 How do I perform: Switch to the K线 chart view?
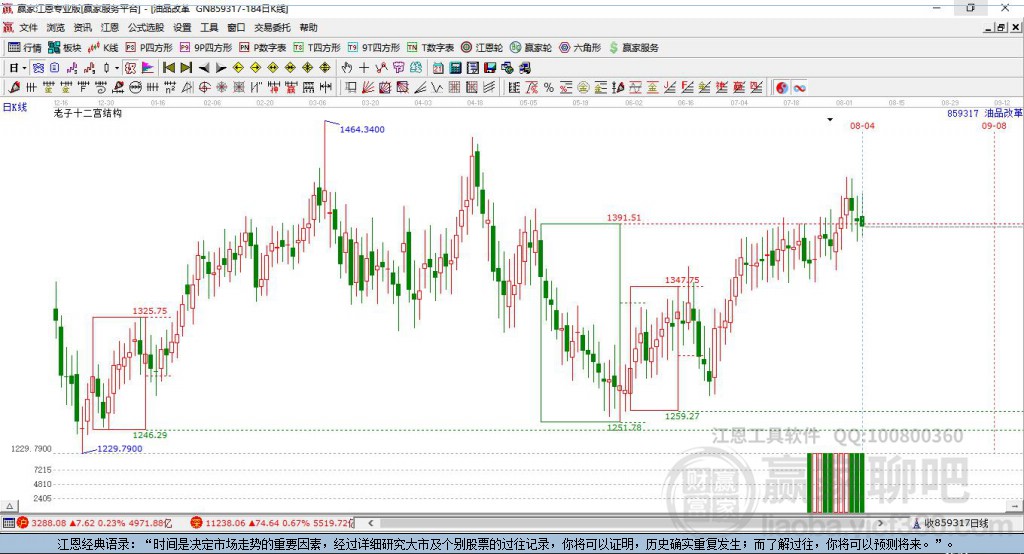[103, 48]
